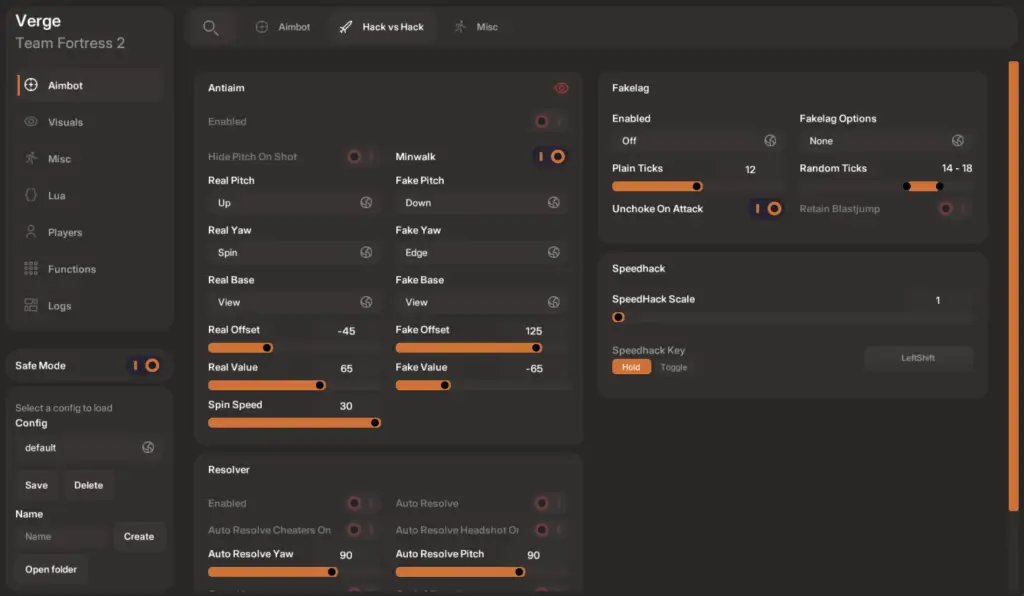
Task: Click the Open folder button
Action: (x=51, y=569)
